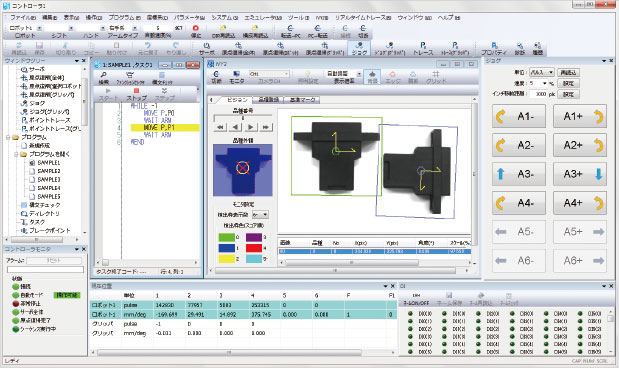619x368 pixels.
Task: Click the A1+ jog button
Action: click(x=580, y=116)
